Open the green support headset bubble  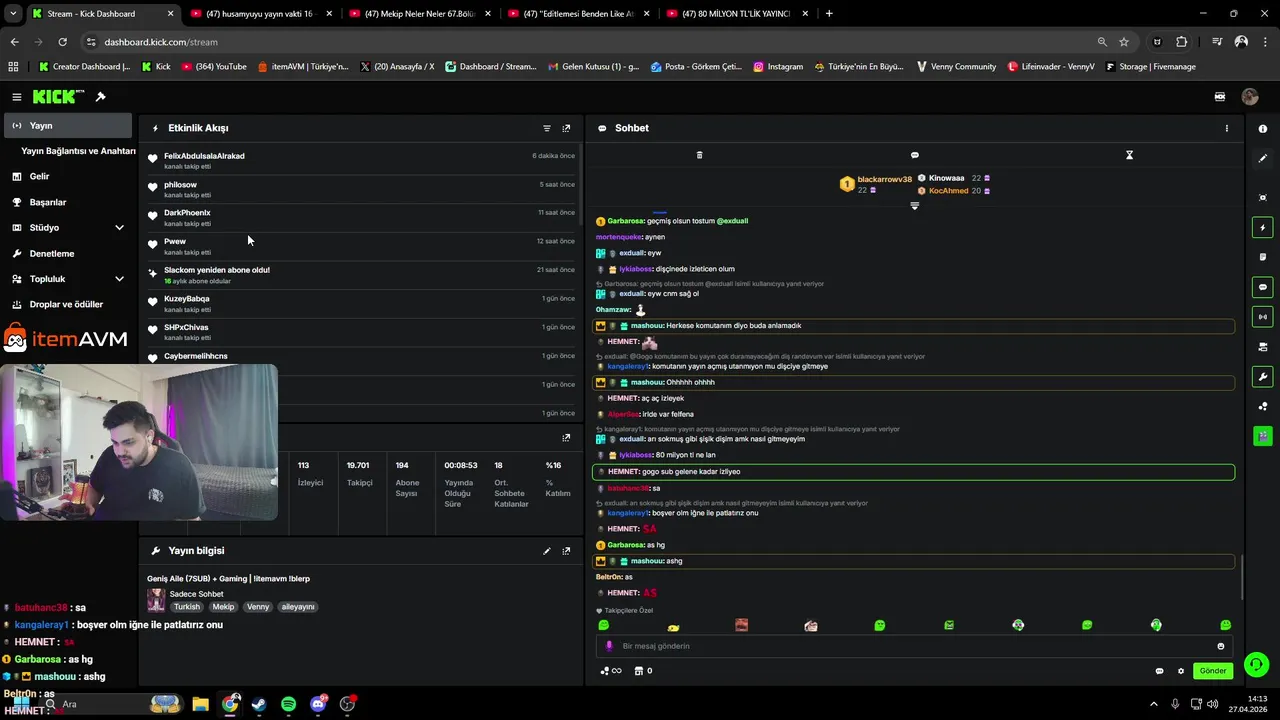(1257, 664)
